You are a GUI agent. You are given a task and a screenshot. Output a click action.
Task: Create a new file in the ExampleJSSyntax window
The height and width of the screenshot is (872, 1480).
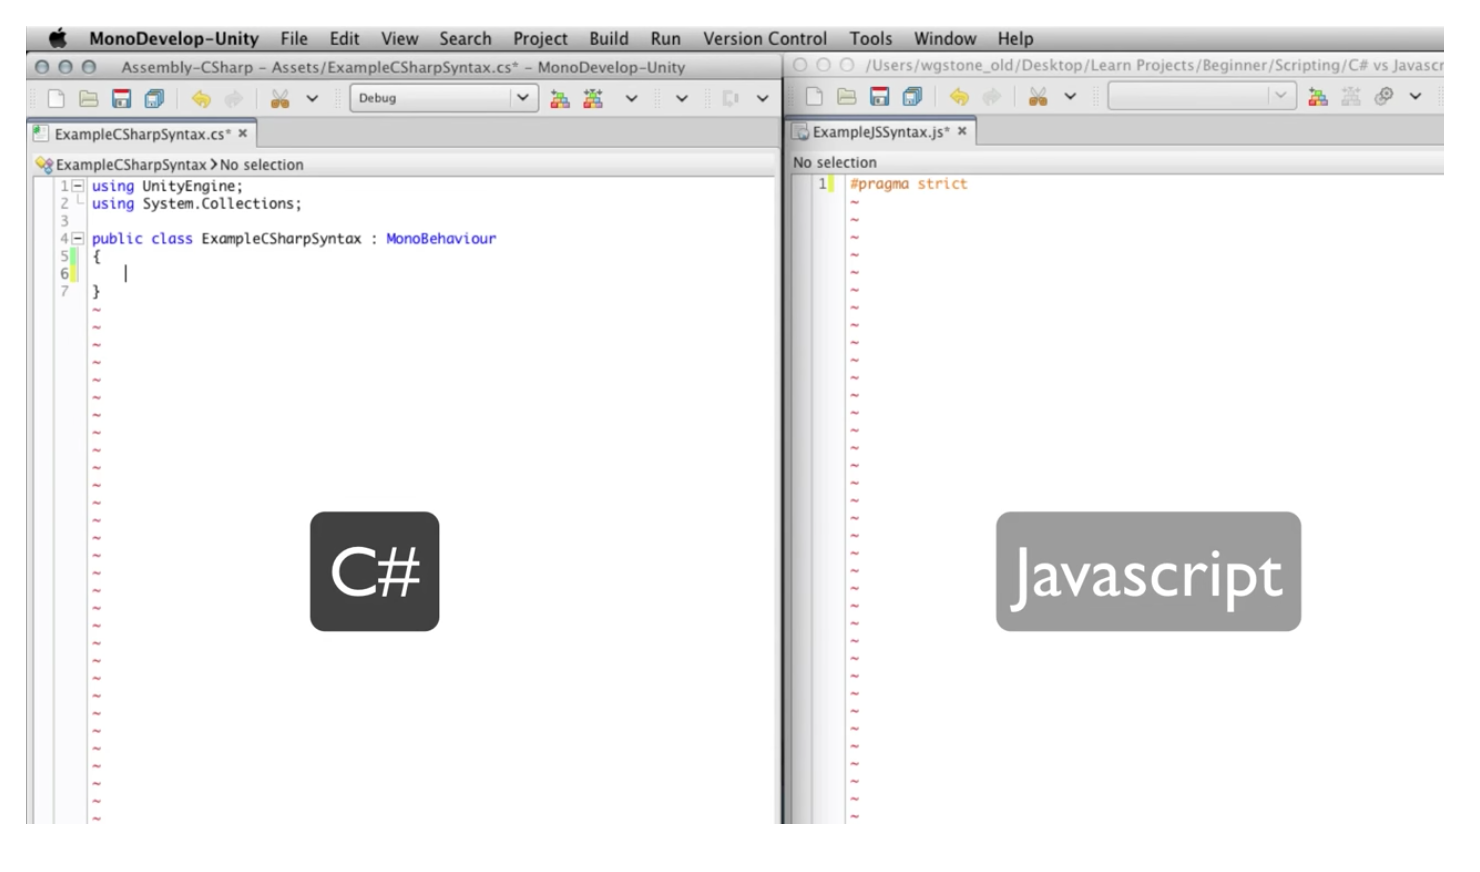[x=814, y=96]
